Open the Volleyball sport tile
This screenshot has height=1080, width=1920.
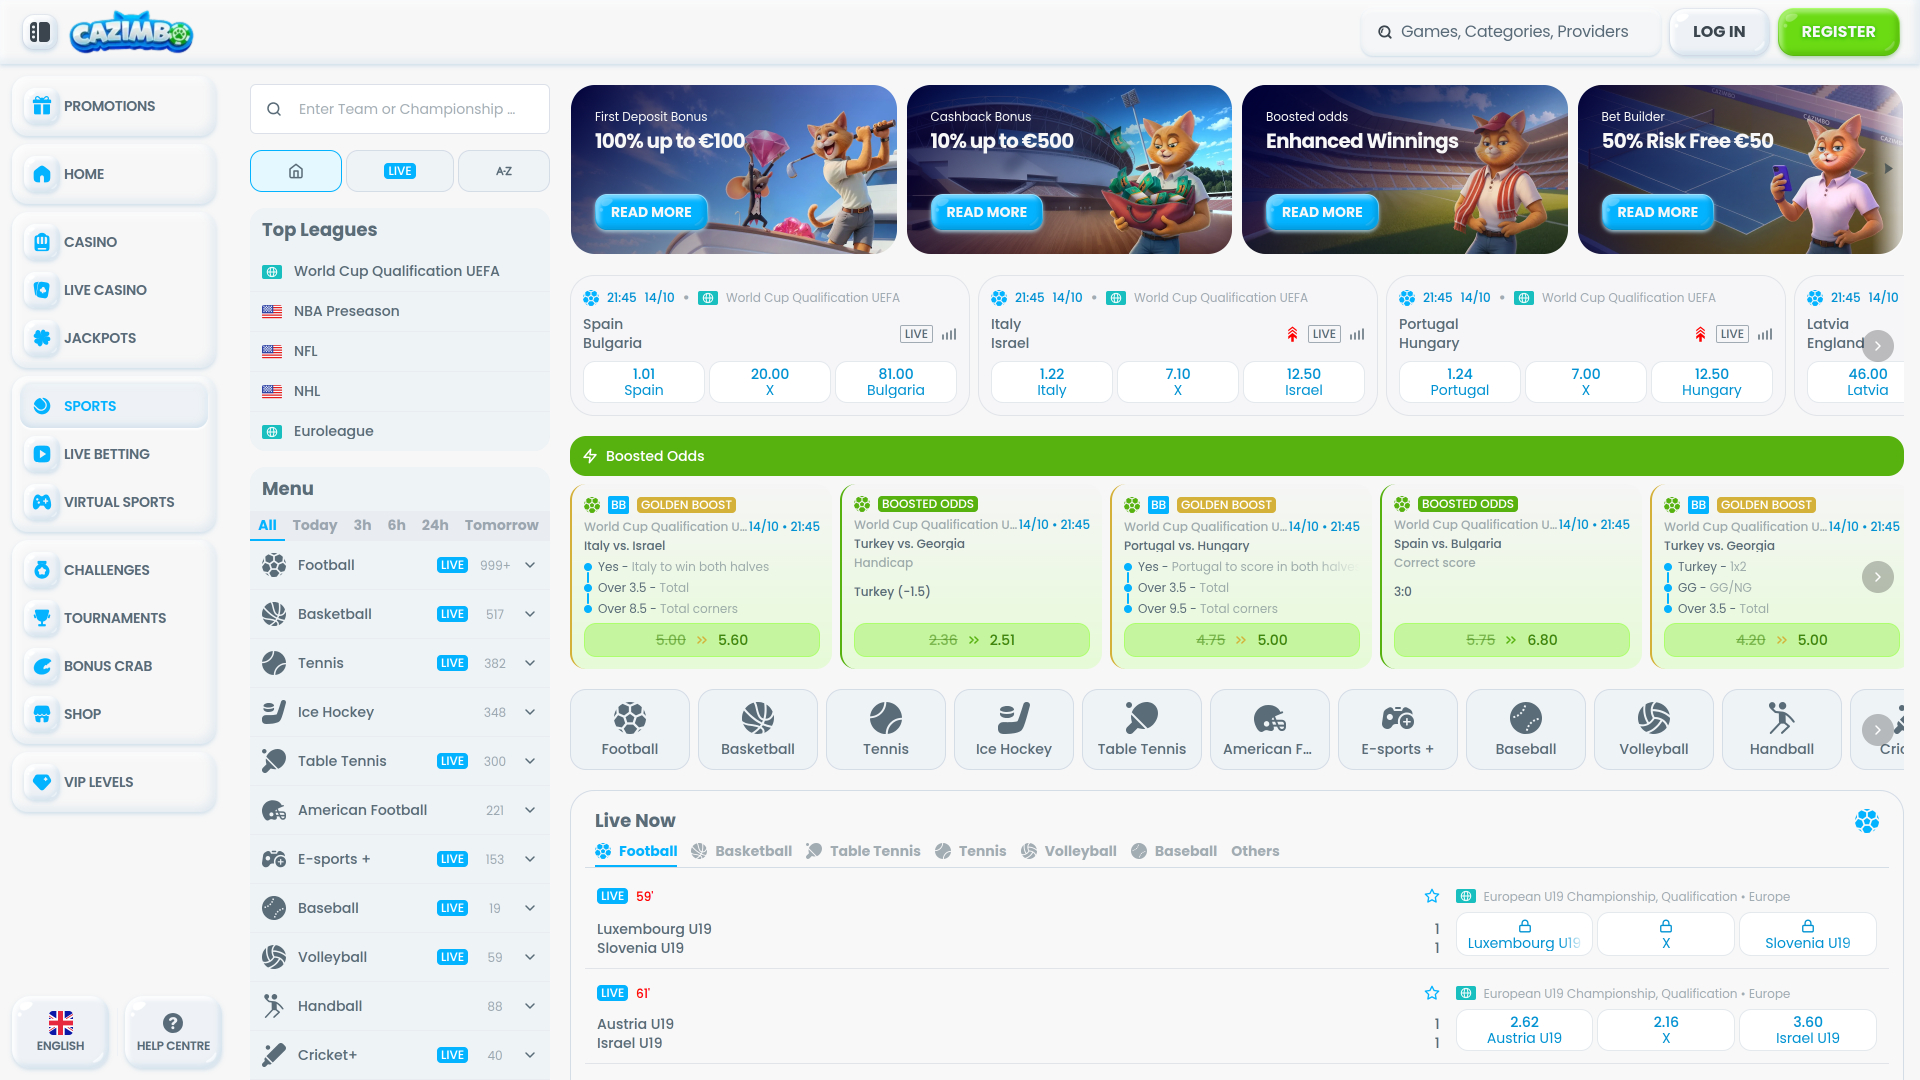[x=1653, y=729]
